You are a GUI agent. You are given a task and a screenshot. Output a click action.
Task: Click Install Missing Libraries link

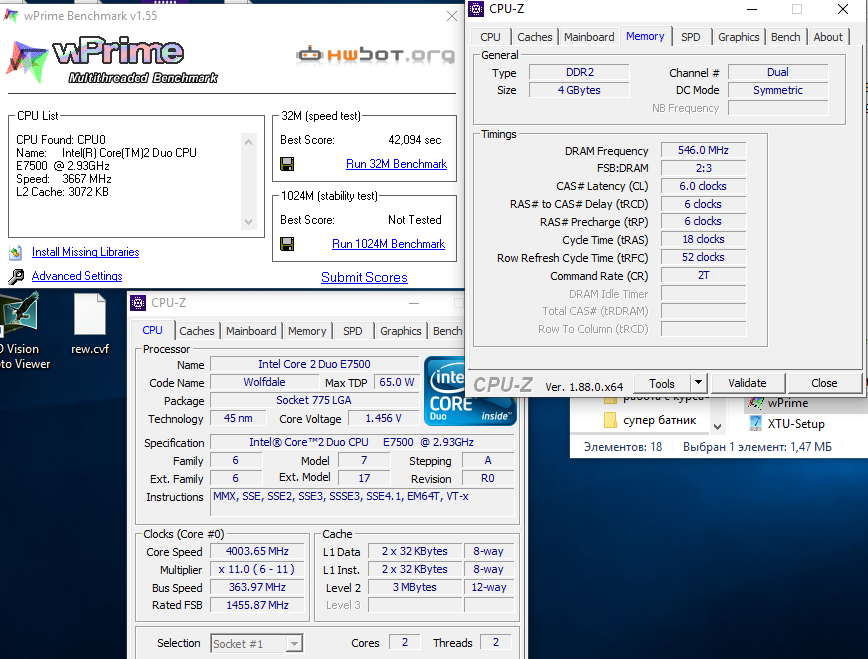85,252
